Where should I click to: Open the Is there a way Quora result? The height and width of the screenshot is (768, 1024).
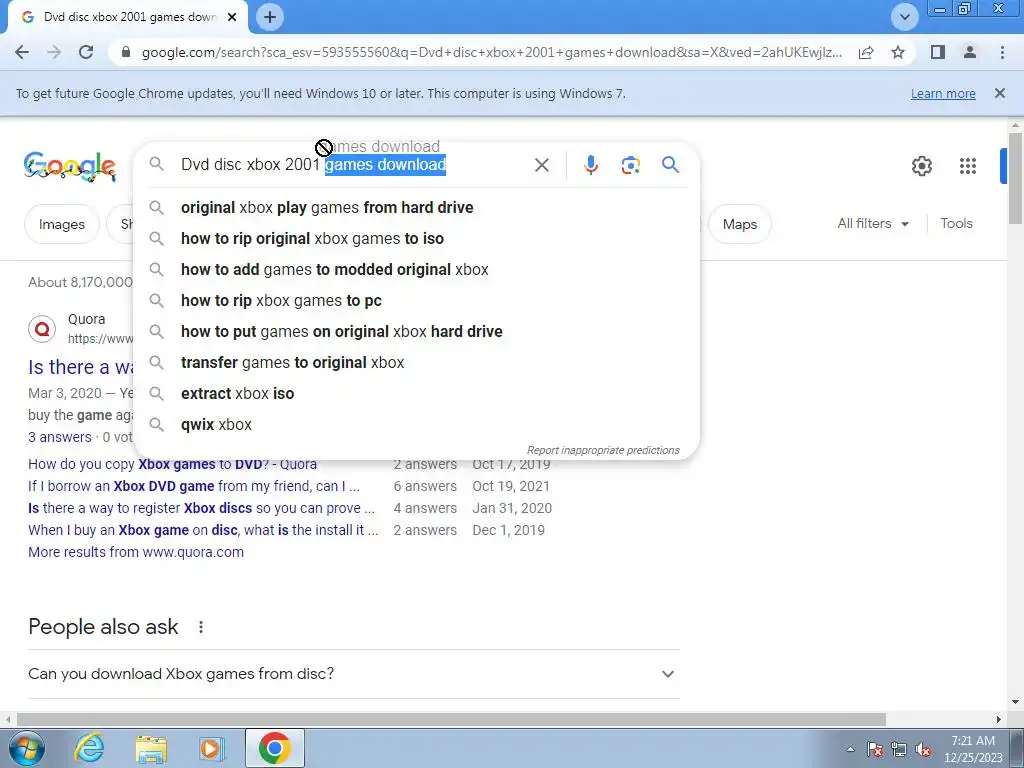click(x=80, y=367)
